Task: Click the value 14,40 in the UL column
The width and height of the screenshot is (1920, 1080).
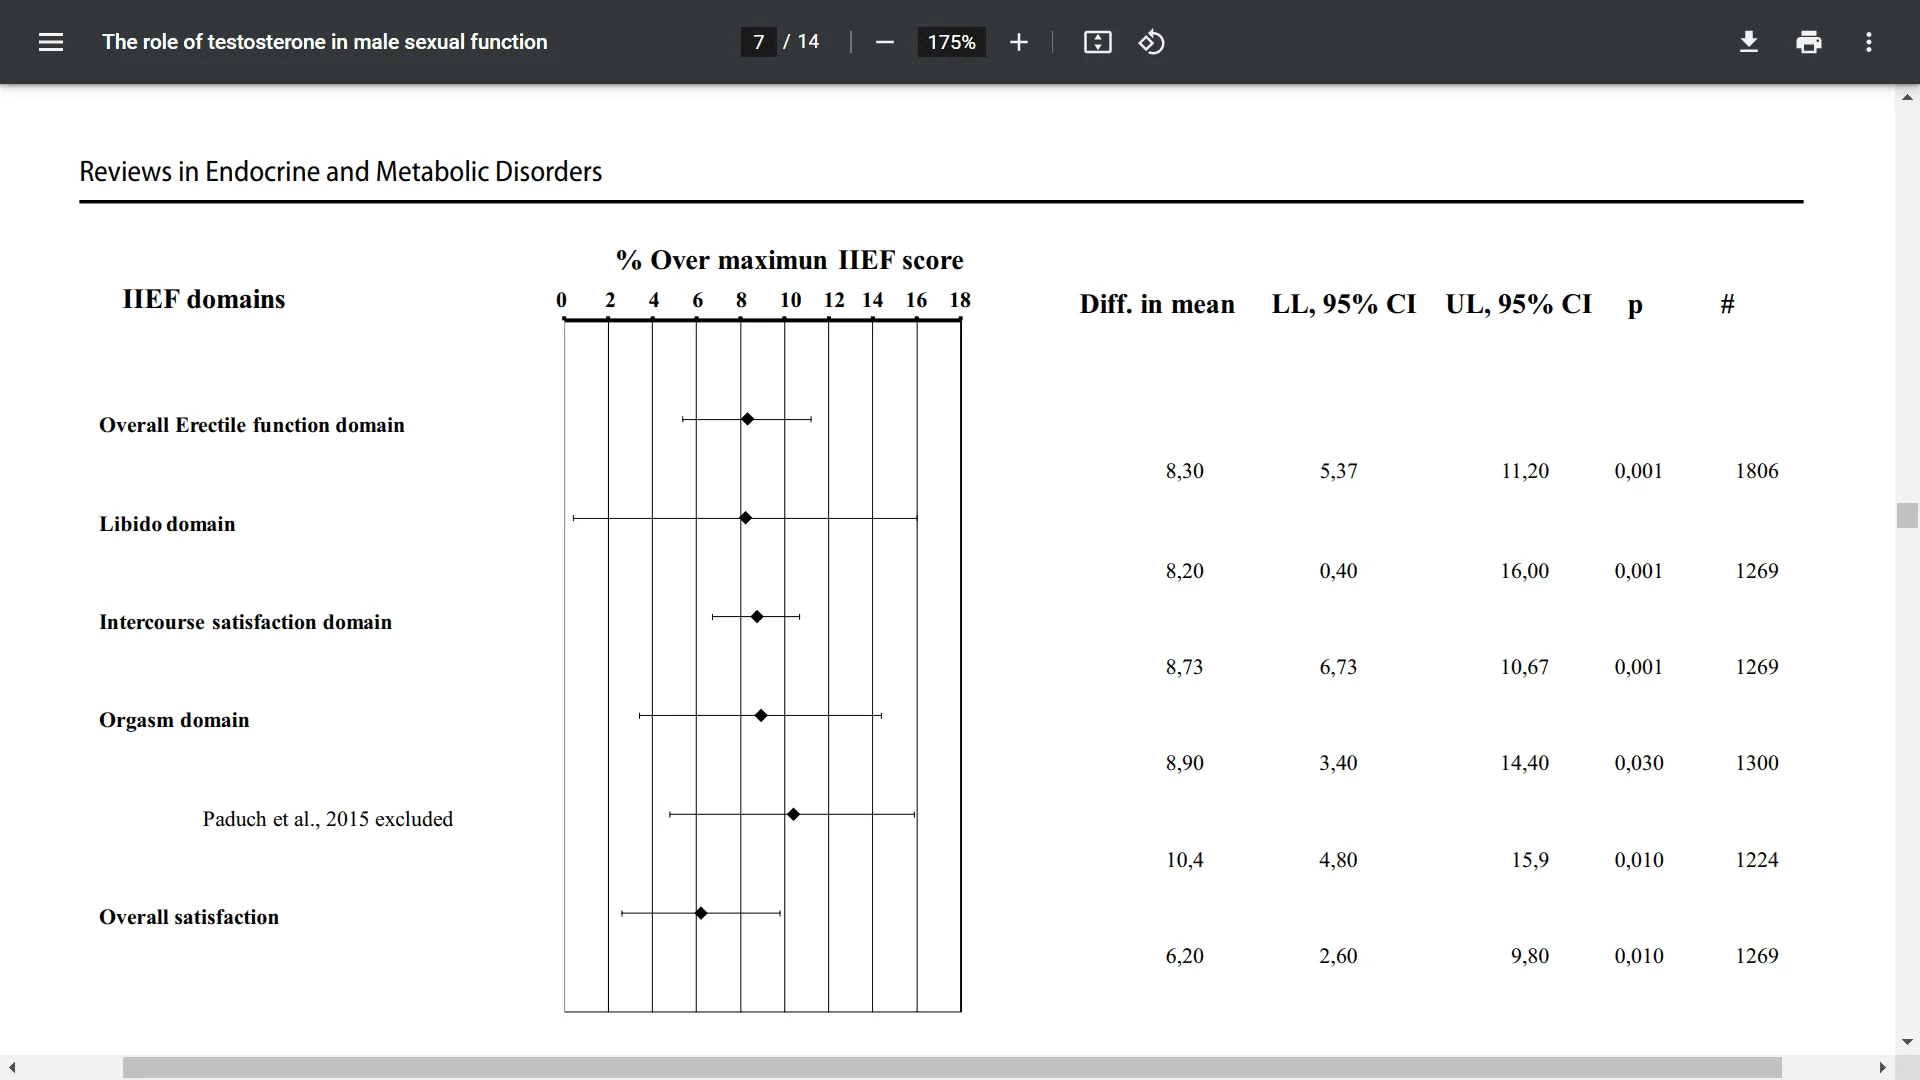Action: click(x=1525, y=763)
